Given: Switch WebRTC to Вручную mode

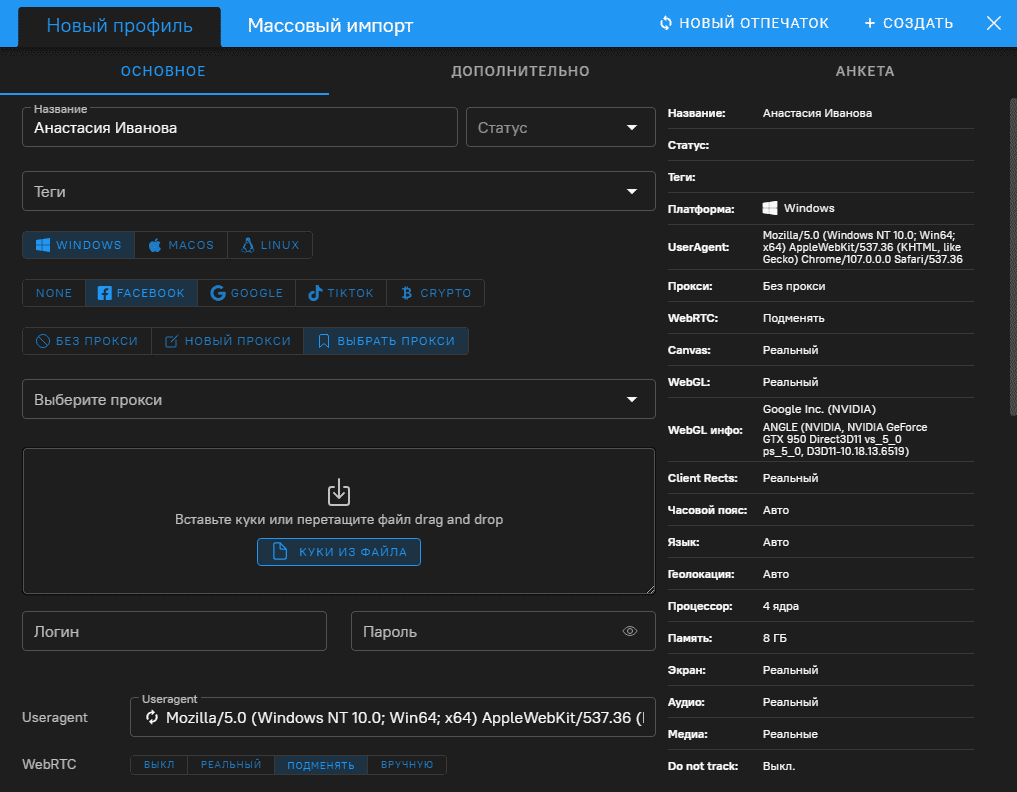Looking at the screenshot, I should [407, 765].
